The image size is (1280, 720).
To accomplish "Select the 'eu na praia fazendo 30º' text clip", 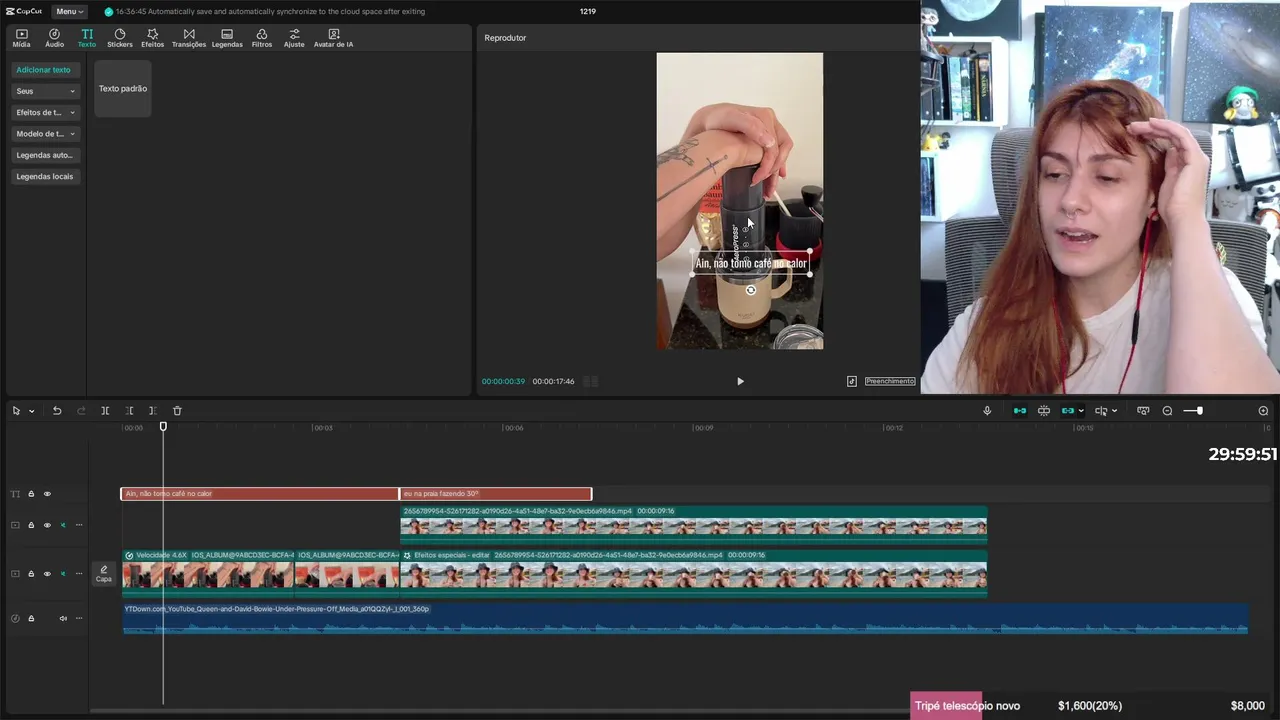I will 496,494.
